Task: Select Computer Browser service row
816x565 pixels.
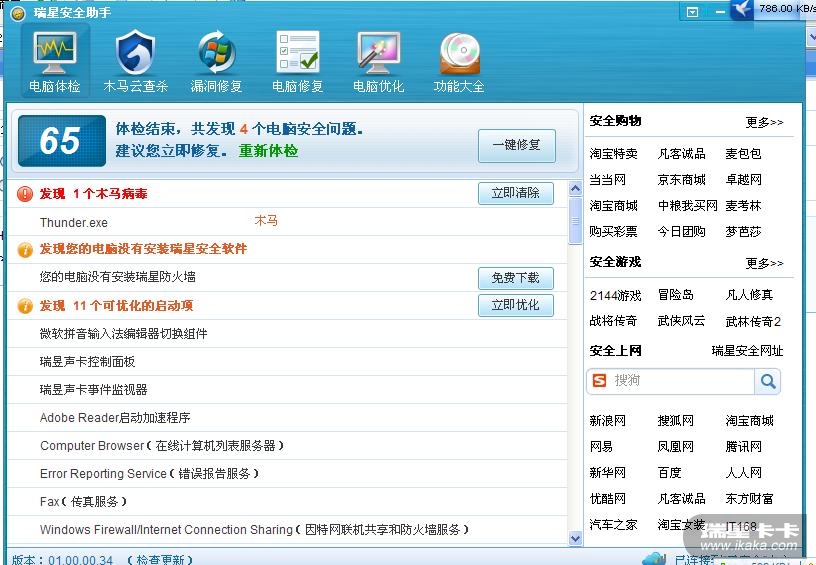Action: click(x=287, y=446)
